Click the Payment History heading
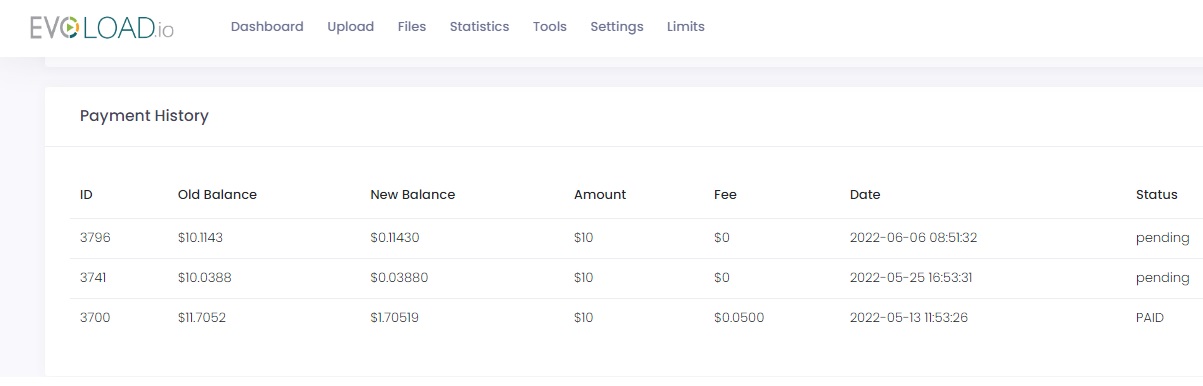The width and height of the screenshot is (1203, 386). pos(144,116)
